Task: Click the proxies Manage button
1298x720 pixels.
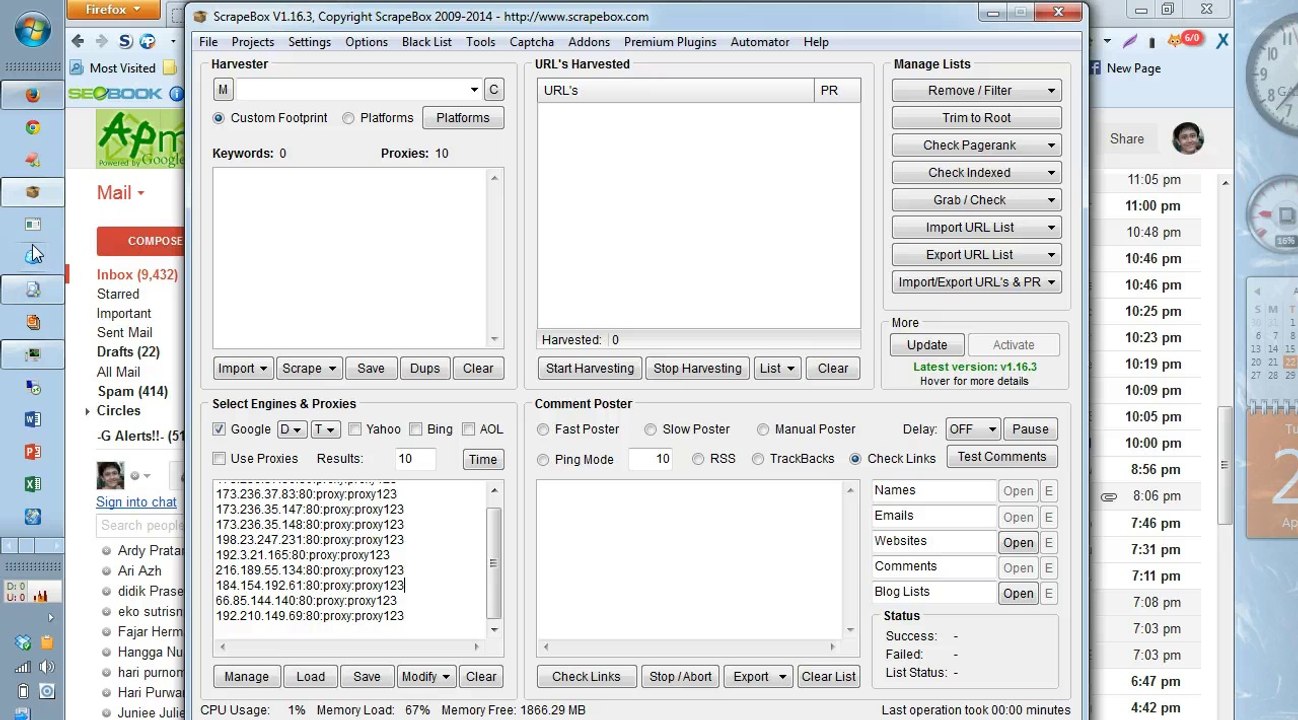Action: (x=246, y=677)
